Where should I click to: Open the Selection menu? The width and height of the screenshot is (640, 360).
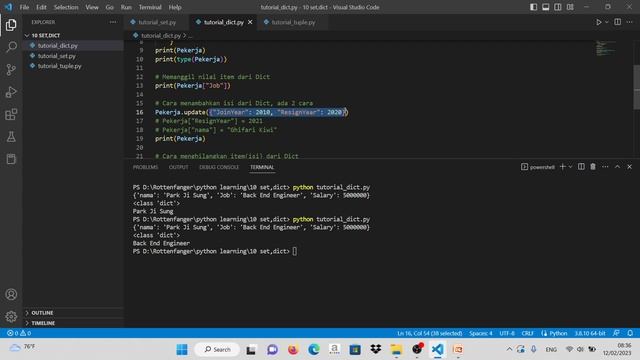click(x=66, y=7)
